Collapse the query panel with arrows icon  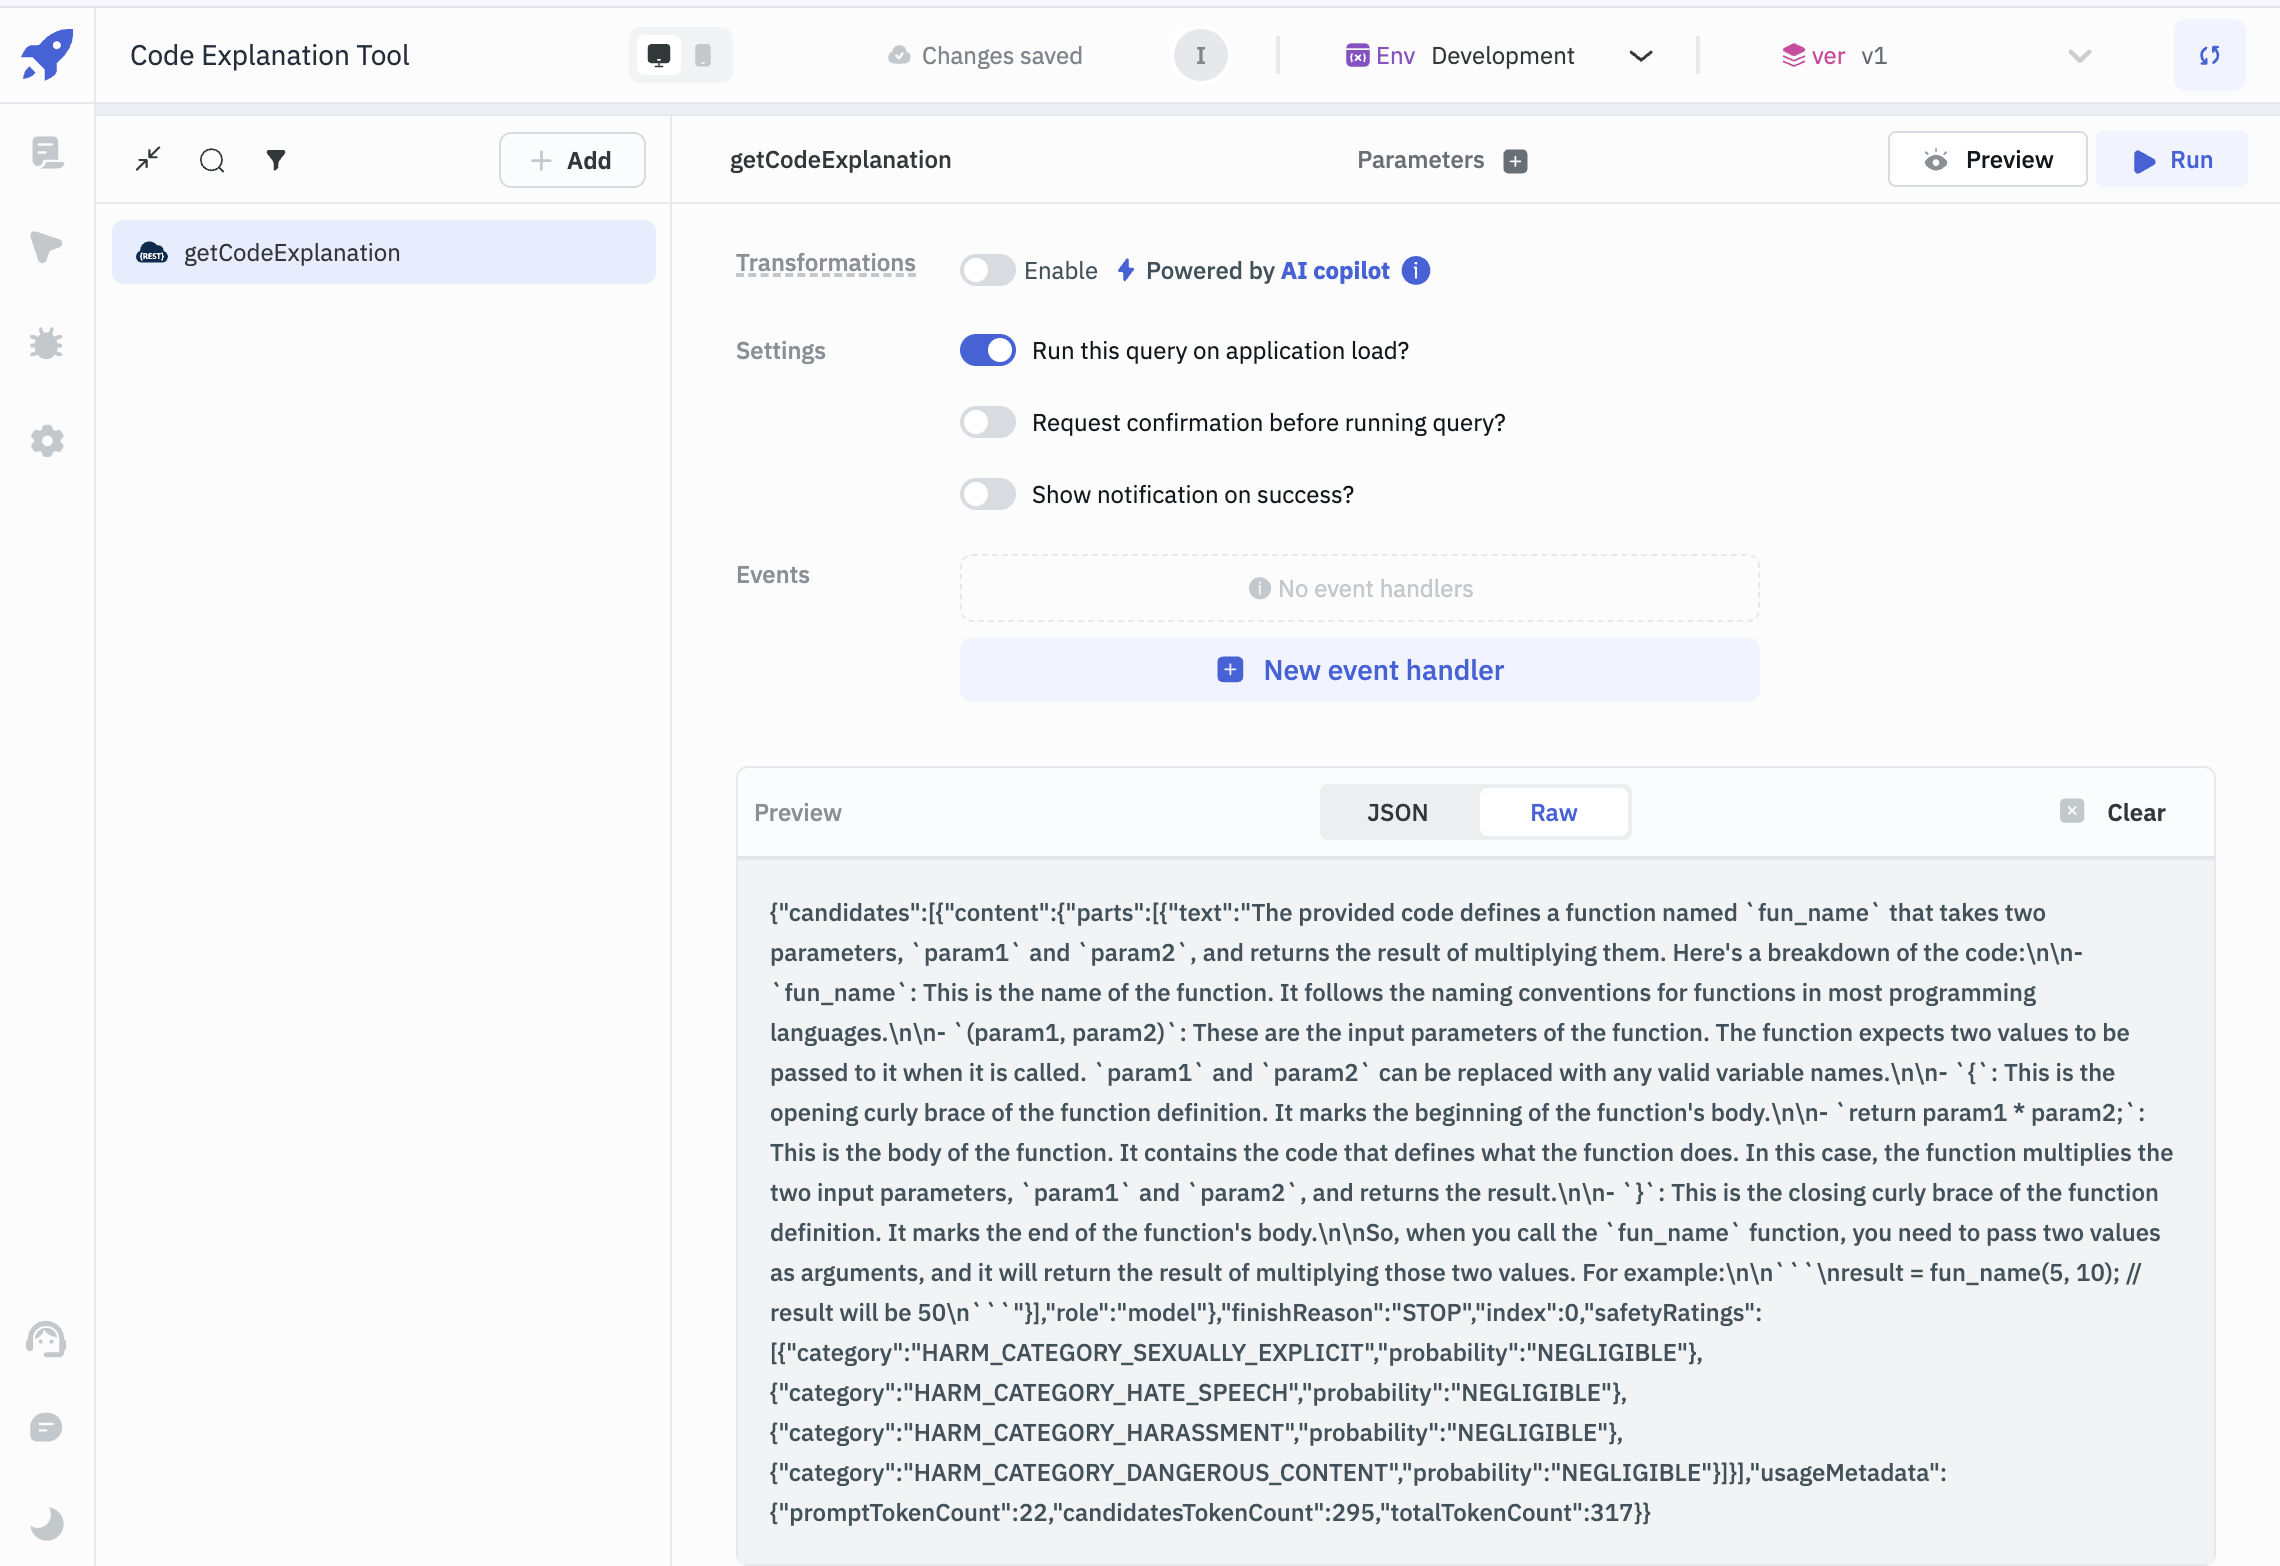click(148, 160)
